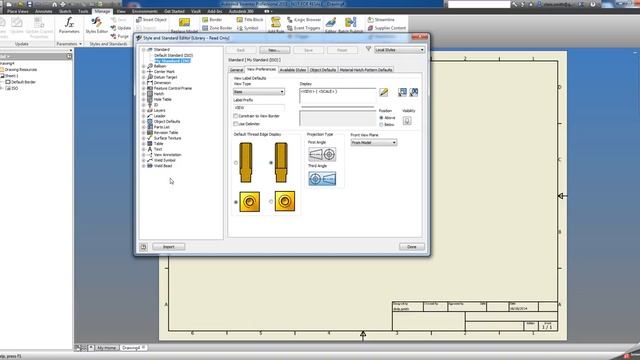Open the iLogic Browser
This screenshot has height=360, width=640.
coord(304,20)
